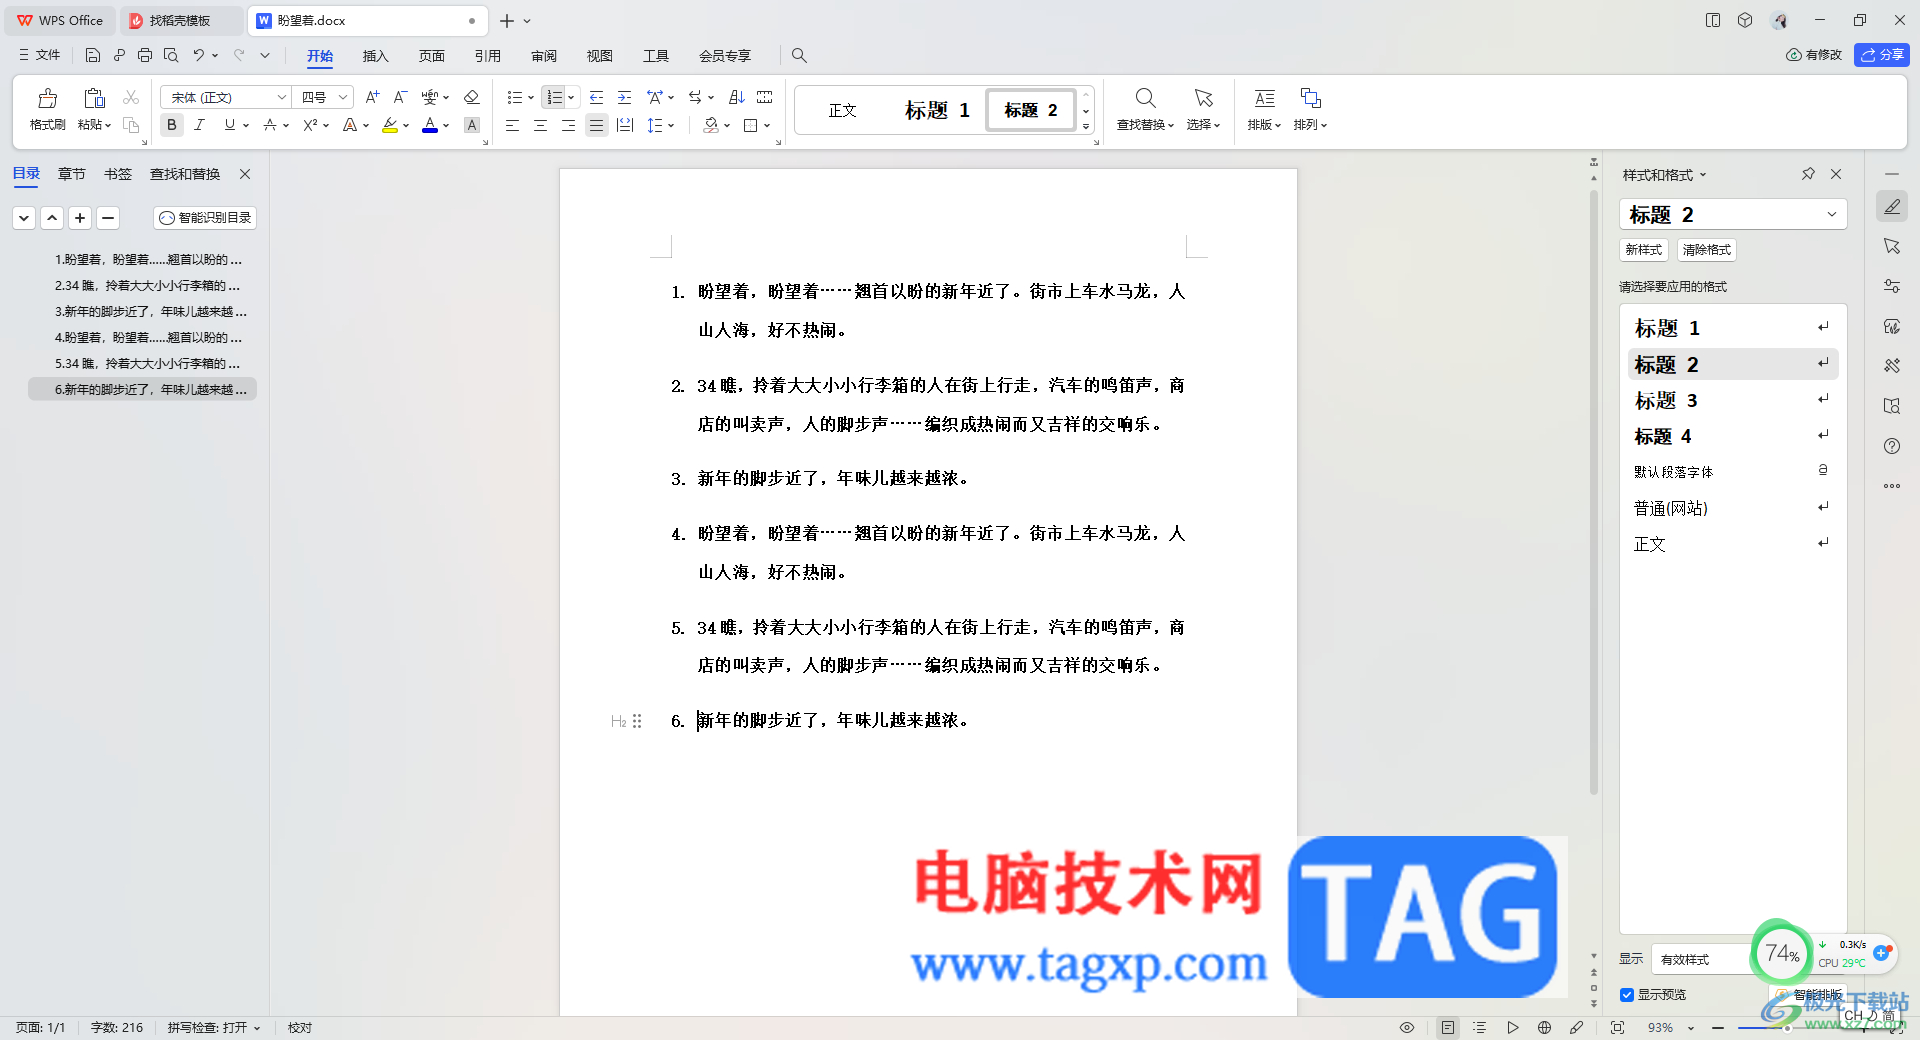
Task: Click the Select (选择) arrow tool
Action: pyautogui.click(x=1203, y=109)
